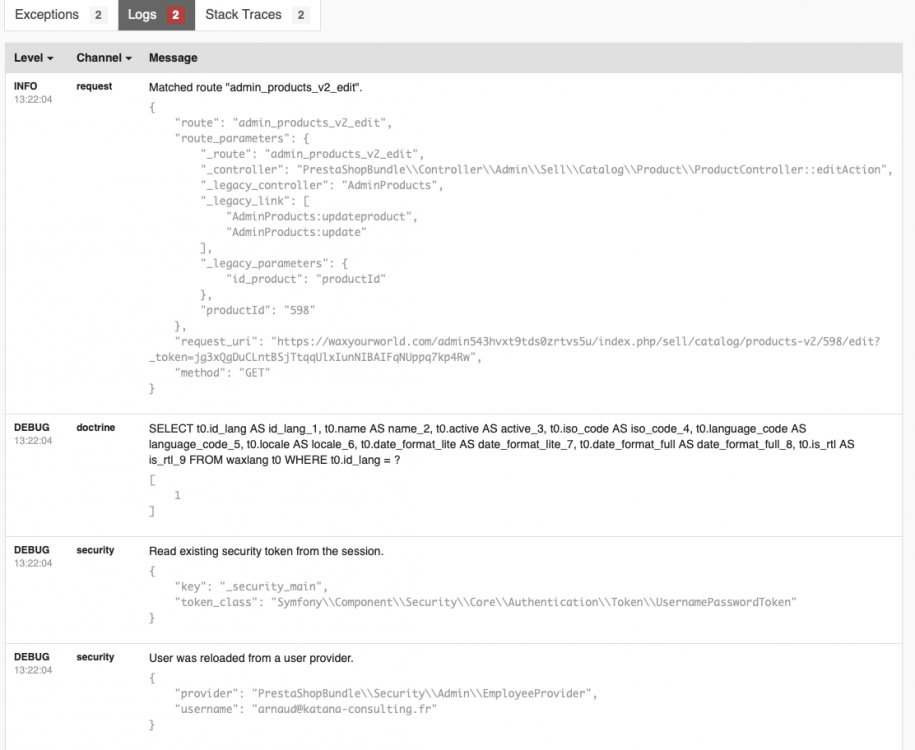Viewport: 915px width, 750px height.
Task: Click the Read existing security token message
Action: tap(266, 551)
